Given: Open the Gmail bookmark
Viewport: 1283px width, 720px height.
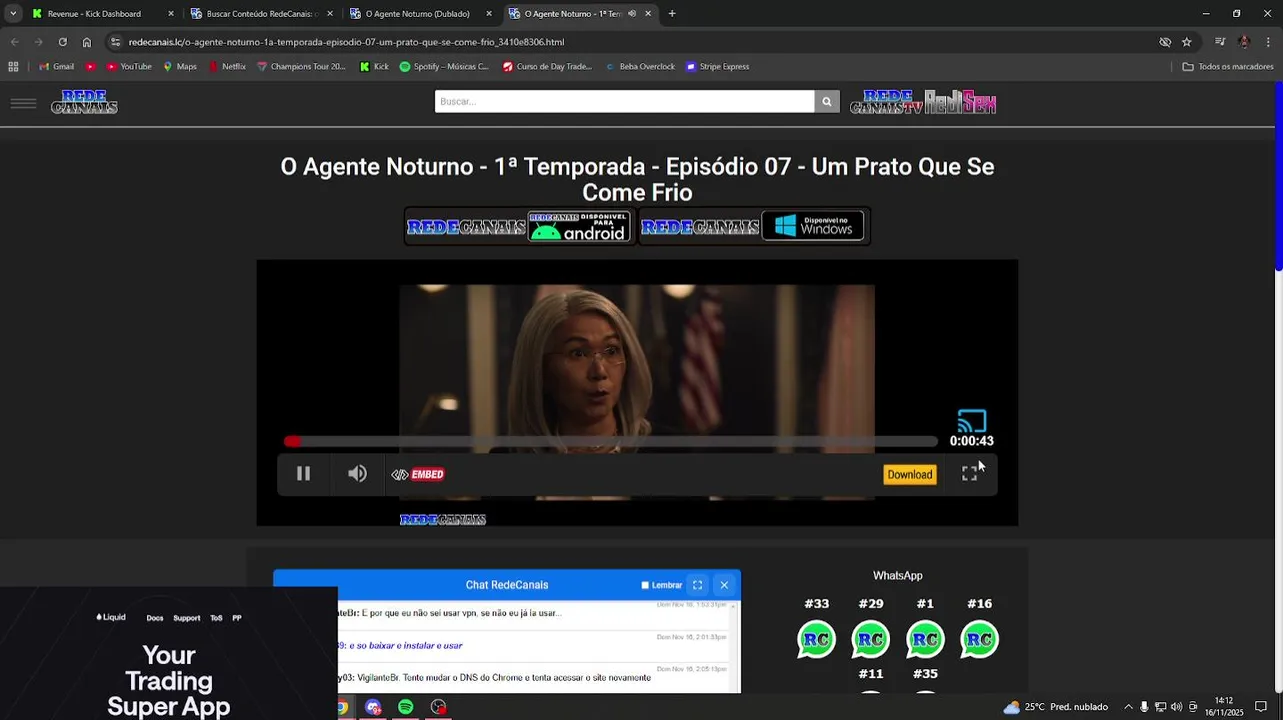Looking at the screenshot, I should click(x=56, y=67).
